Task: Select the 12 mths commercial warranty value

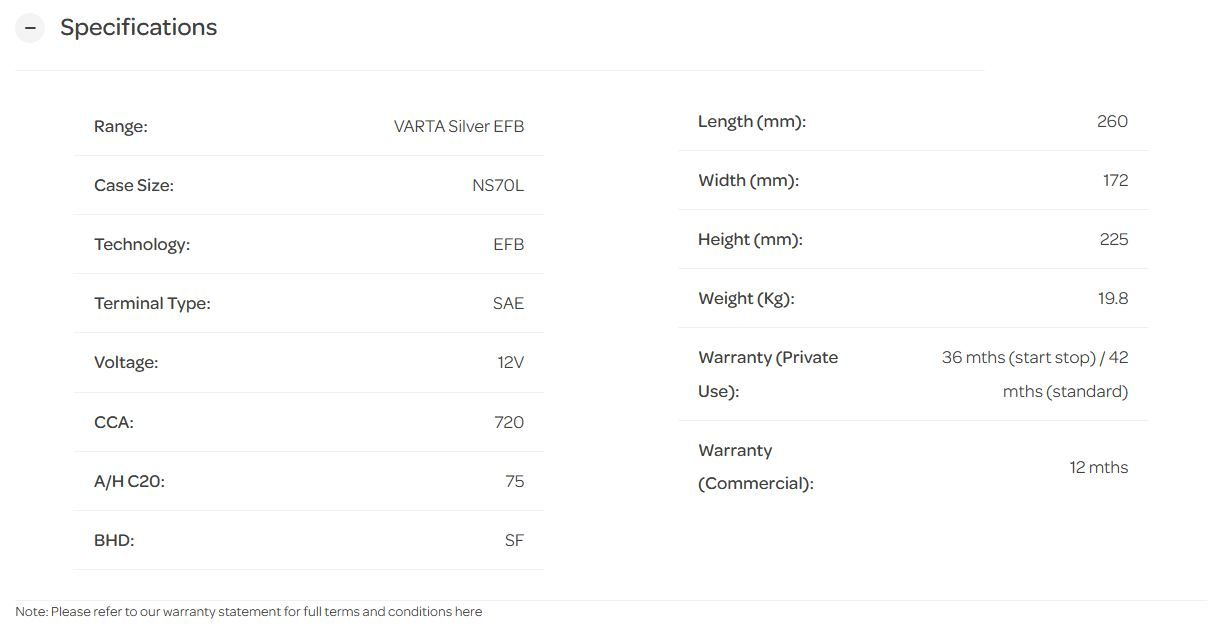Action: click(x=1098, y=467)
